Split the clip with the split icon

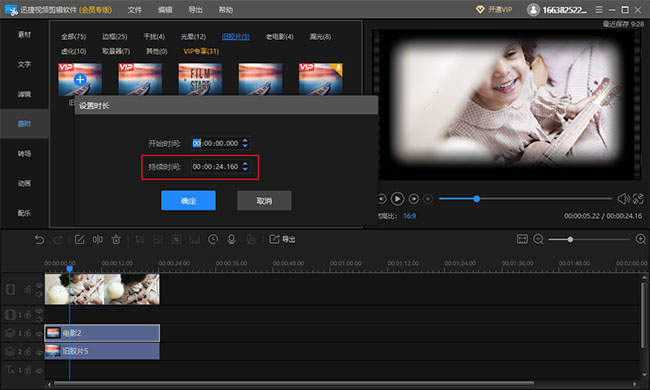(x=98, y=240)
